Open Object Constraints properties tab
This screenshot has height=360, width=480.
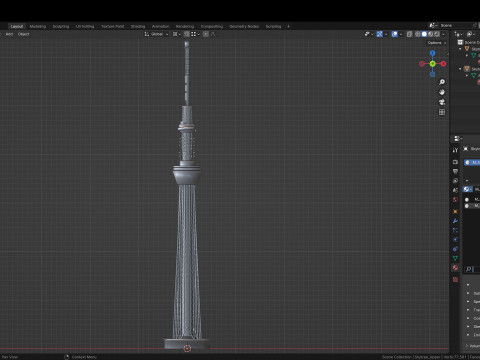click(455, 249)
